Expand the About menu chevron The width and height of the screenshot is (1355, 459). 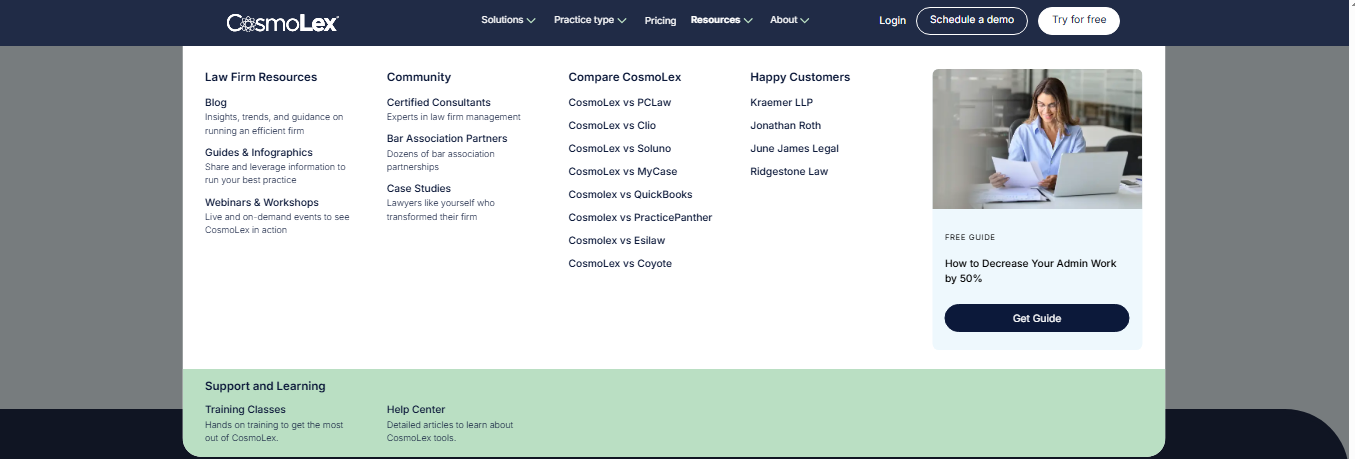[805, 20]
